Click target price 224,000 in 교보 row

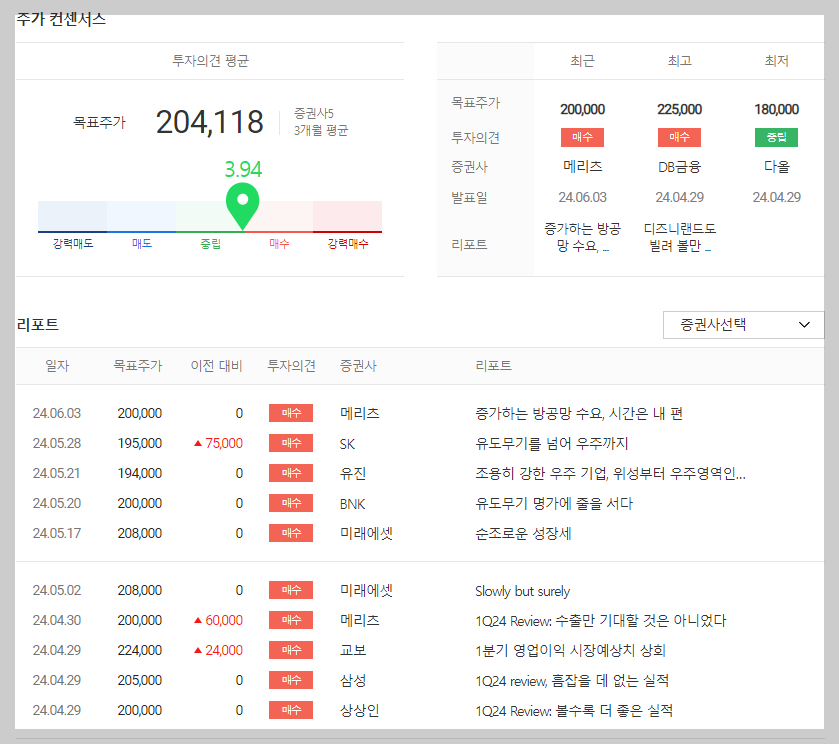tap(140, 650)
